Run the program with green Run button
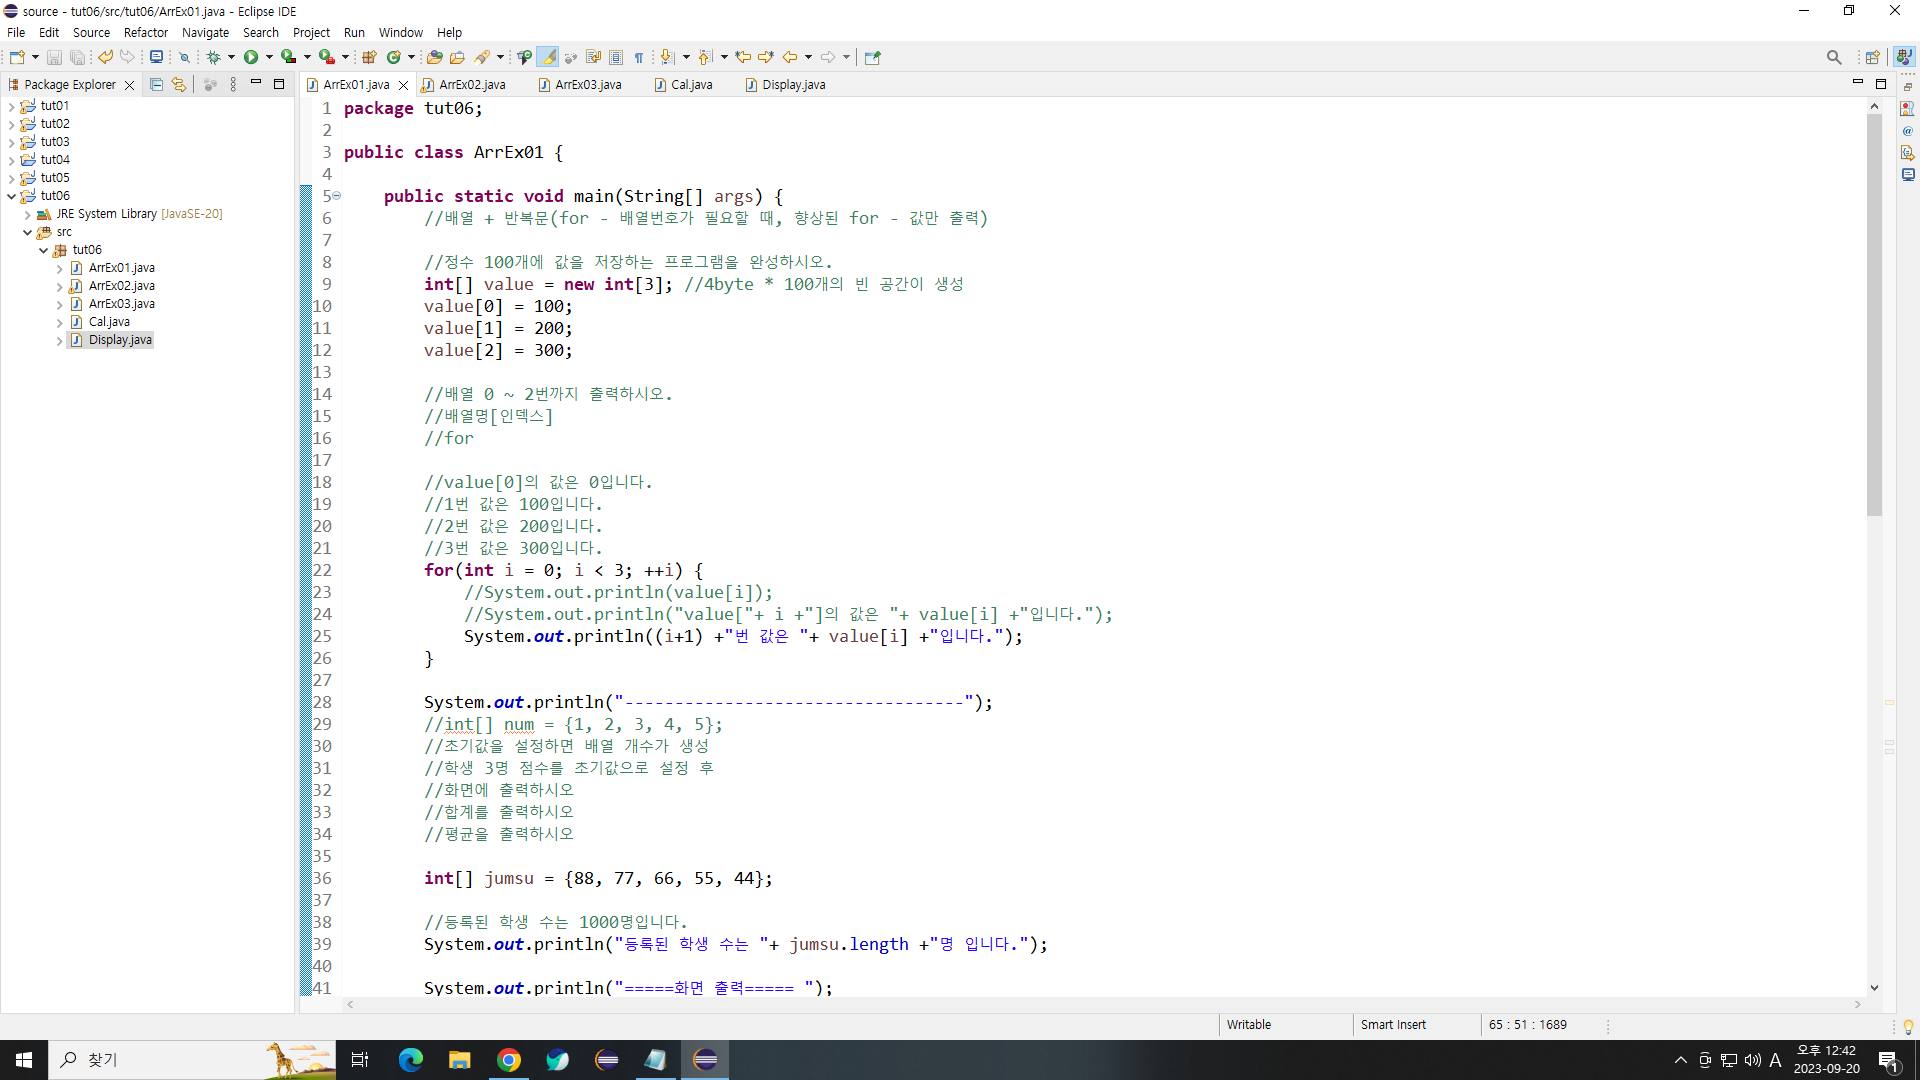Viewport: 1920px width, 1080px height. point(251,57)
